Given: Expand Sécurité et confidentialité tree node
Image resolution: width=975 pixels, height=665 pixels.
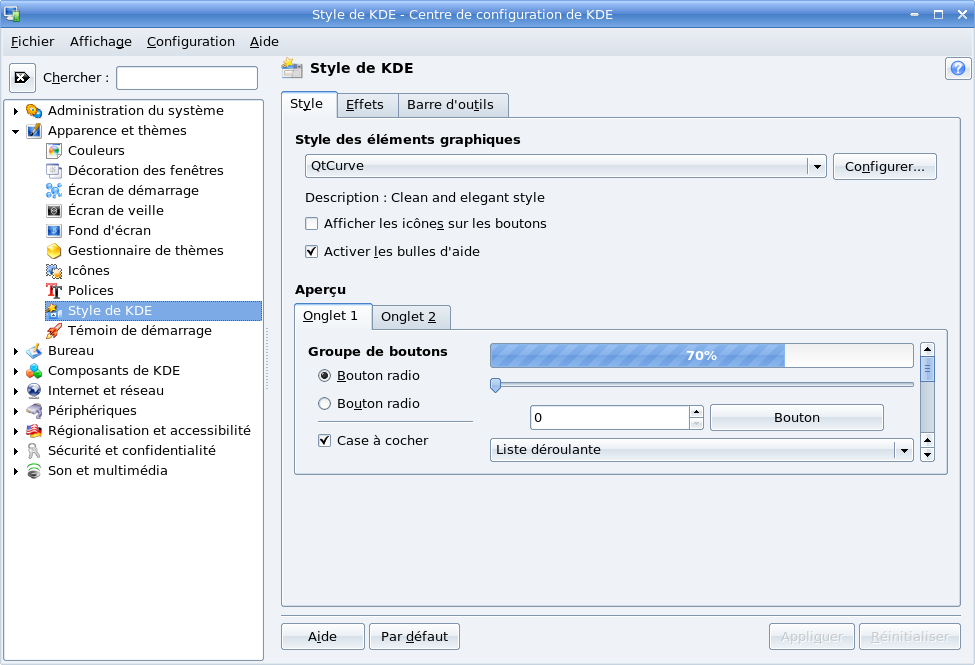Looking at the screenshot, I should coord(16,451).
